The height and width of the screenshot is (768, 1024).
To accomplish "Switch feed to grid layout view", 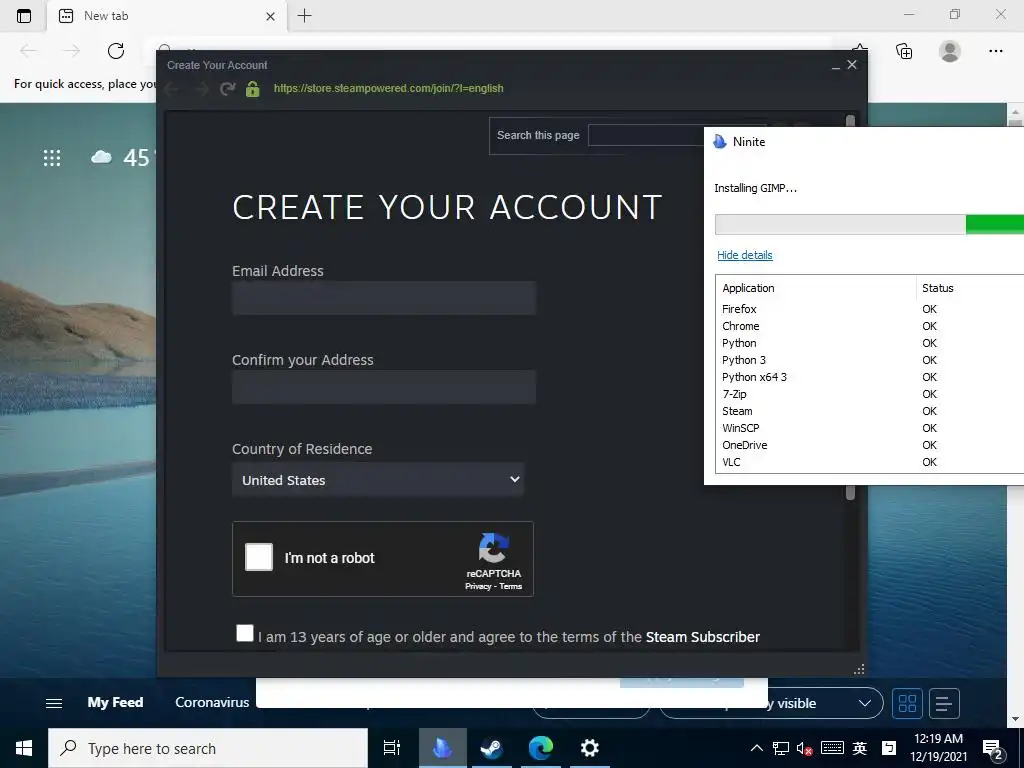I will pos(907,703).
